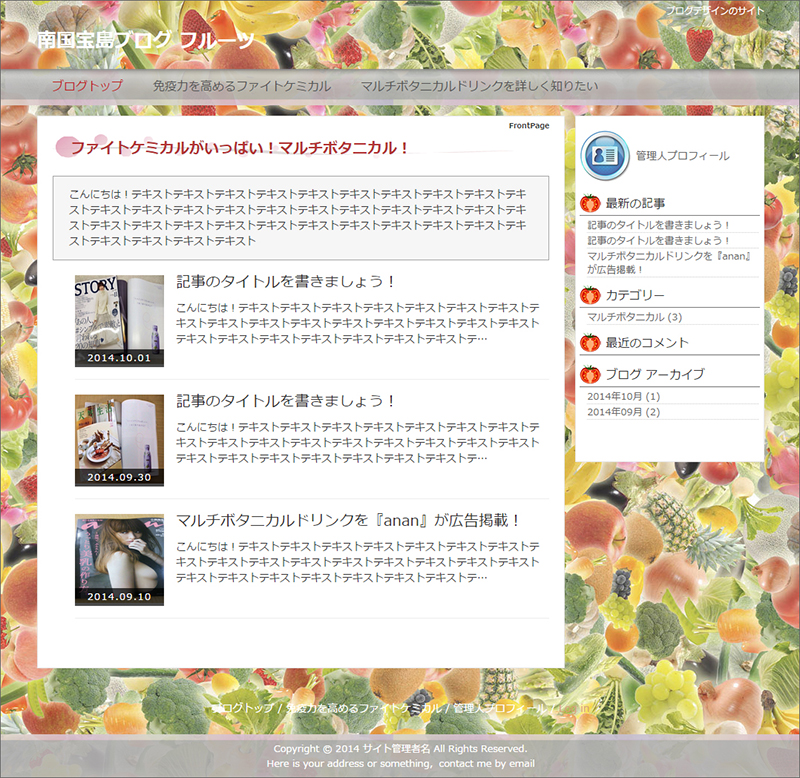
Task: Click tomato icon beside カテゴリー
Action: [590, 295]
